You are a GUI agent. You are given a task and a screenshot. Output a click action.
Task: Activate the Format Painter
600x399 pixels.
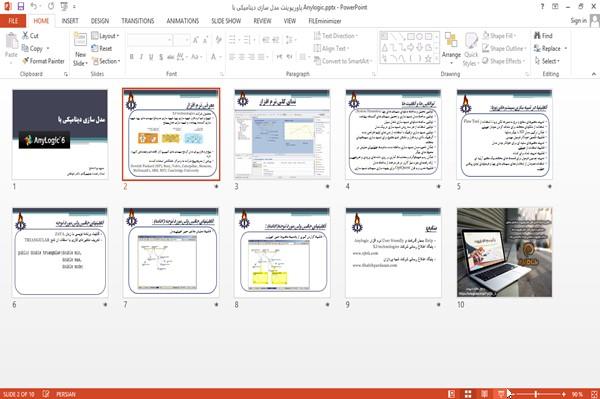tap(43, 61)
